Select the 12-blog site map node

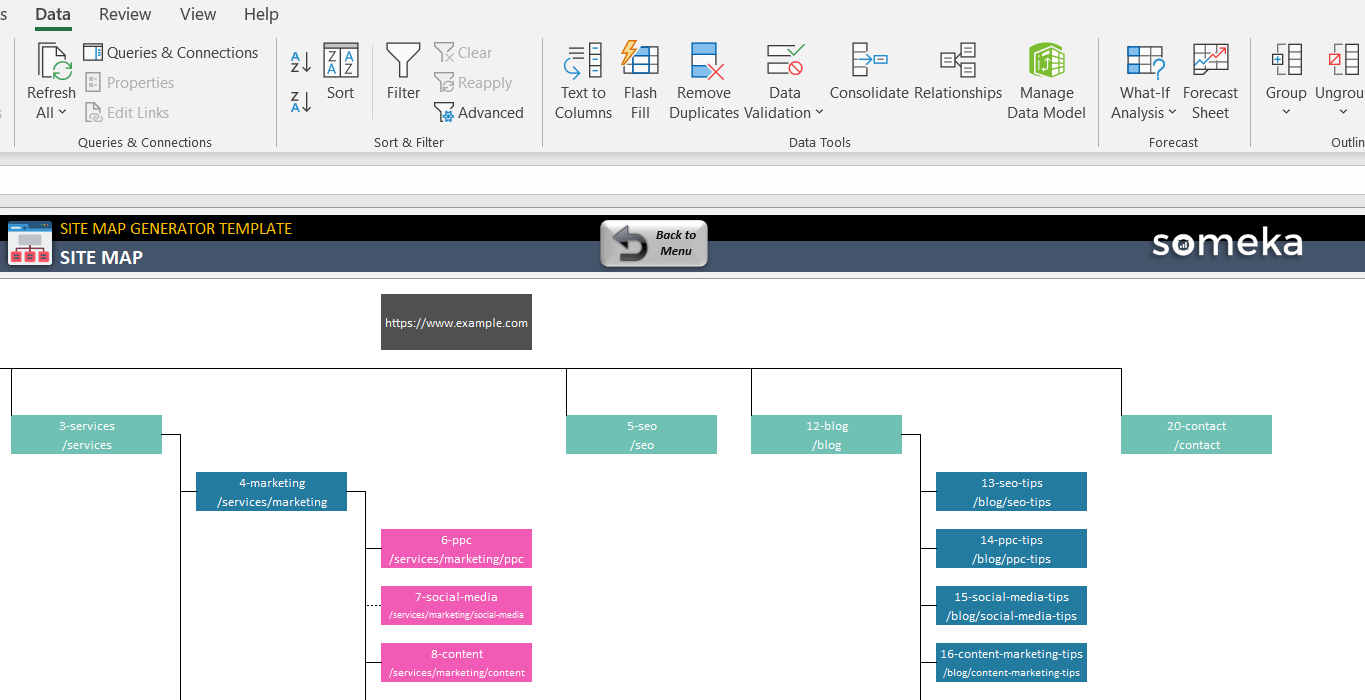tap(826, 435)
